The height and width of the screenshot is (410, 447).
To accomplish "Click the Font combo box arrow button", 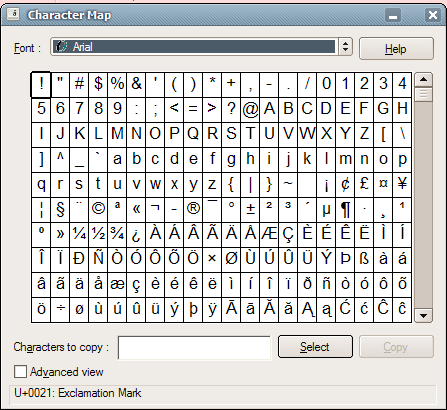I will coord(345,47).
